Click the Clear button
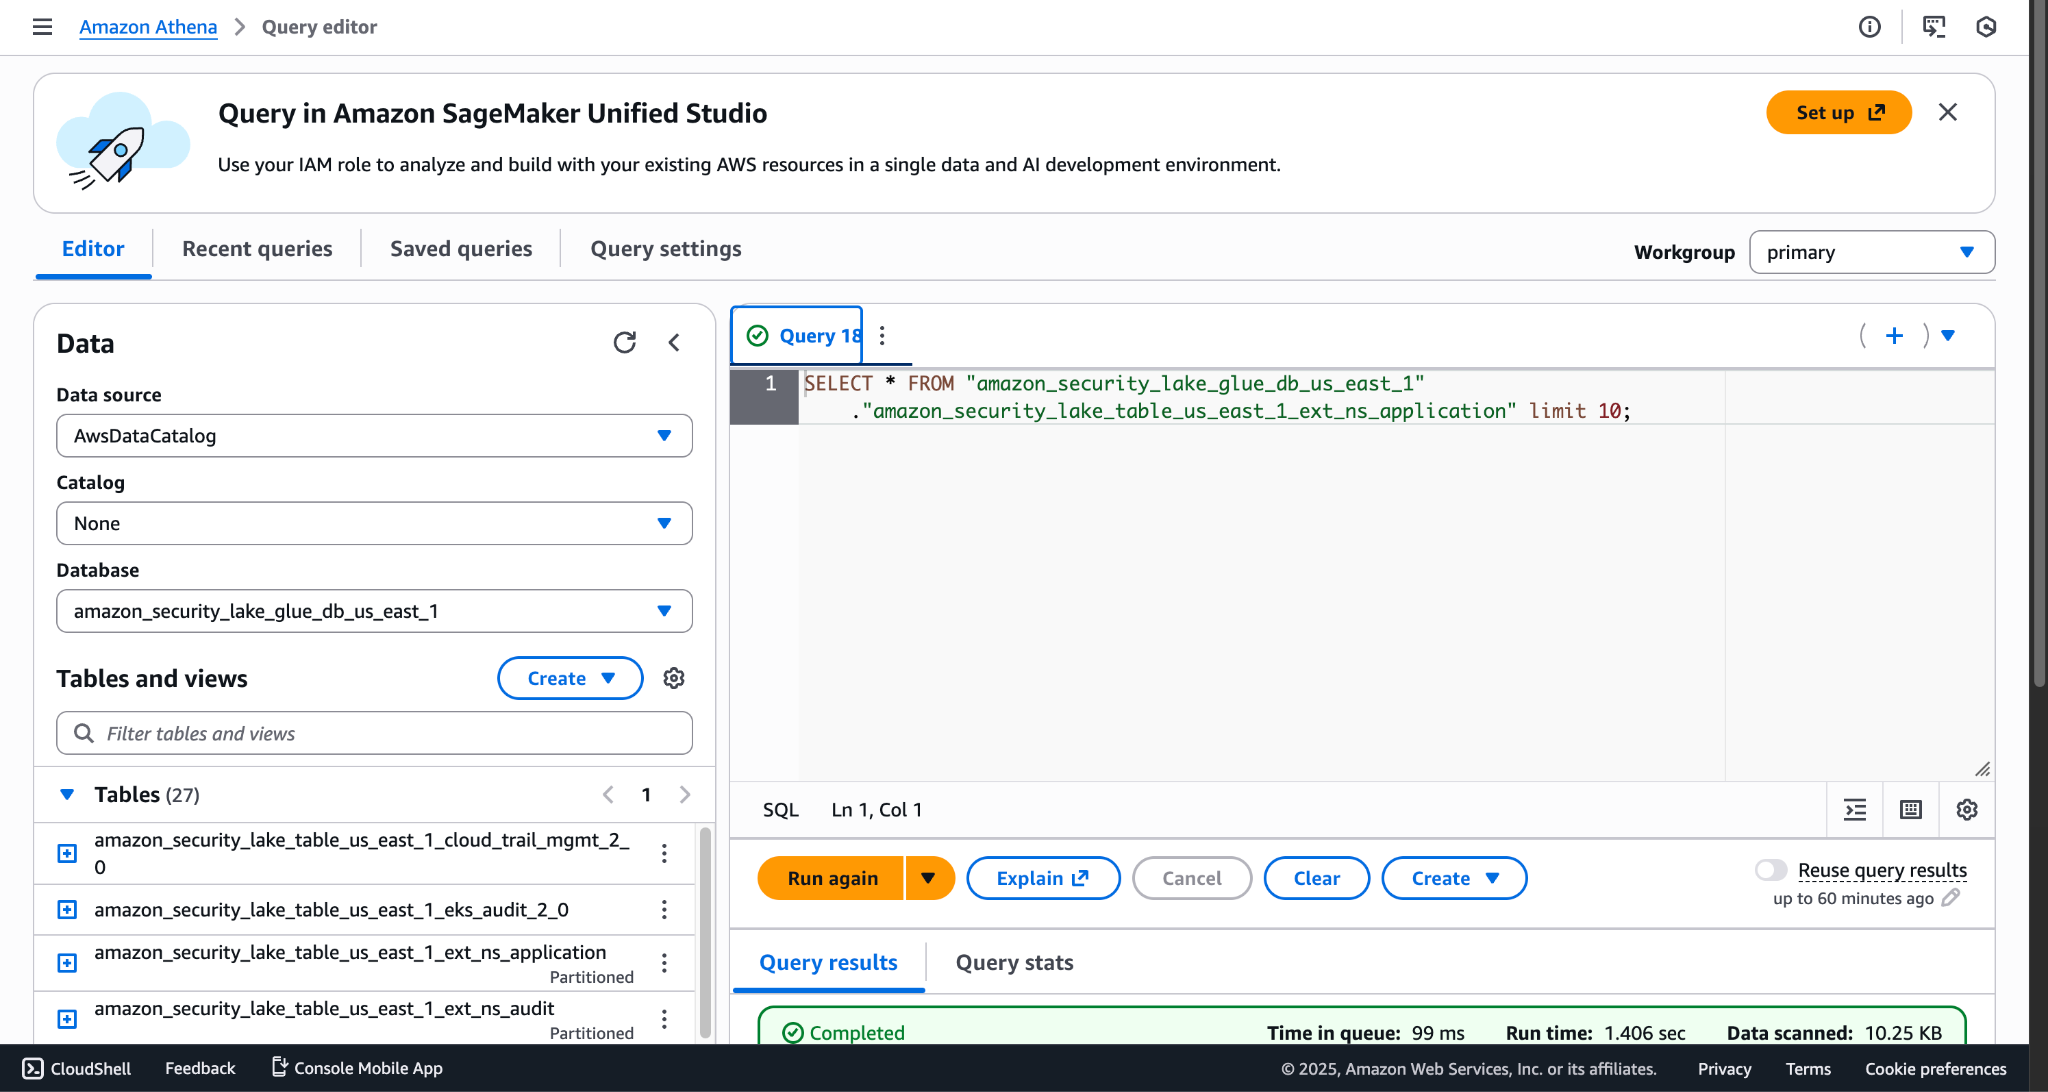2048x1092 pixels. tap(1317, 878)
